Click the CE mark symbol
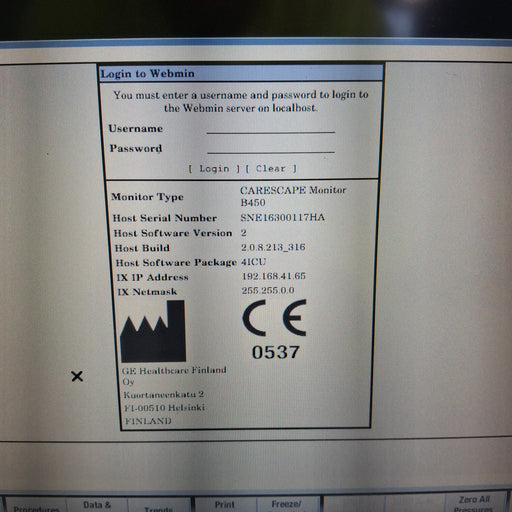 pyautogui.click(x=274, y=318)
